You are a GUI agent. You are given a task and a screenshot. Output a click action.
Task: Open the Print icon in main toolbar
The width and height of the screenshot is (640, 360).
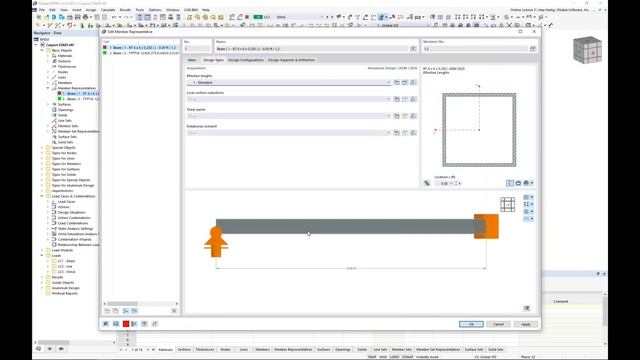85,17
